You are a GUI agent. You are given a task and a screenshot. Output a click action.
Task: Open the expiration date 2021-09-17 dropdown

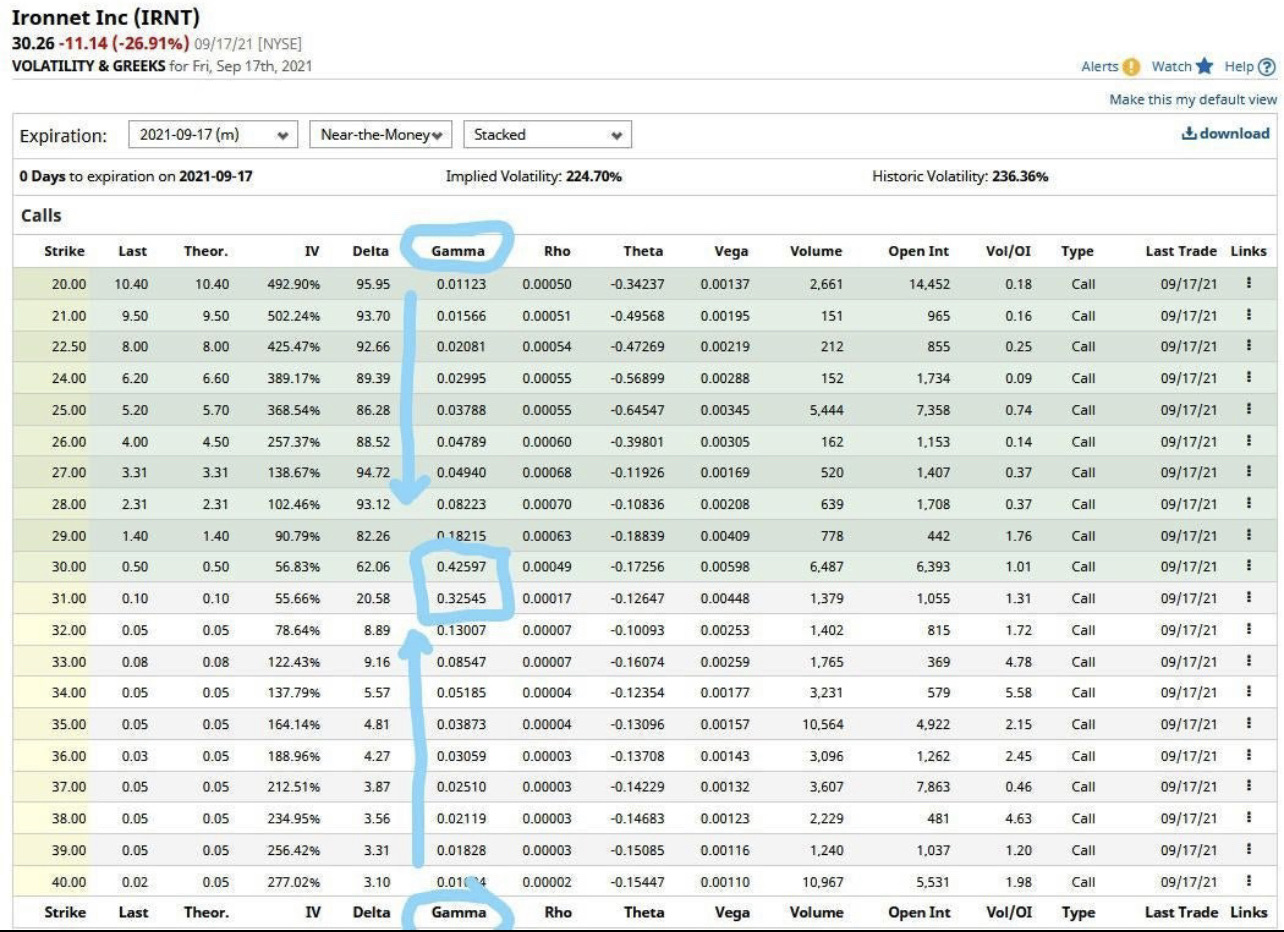click(214, 134)
